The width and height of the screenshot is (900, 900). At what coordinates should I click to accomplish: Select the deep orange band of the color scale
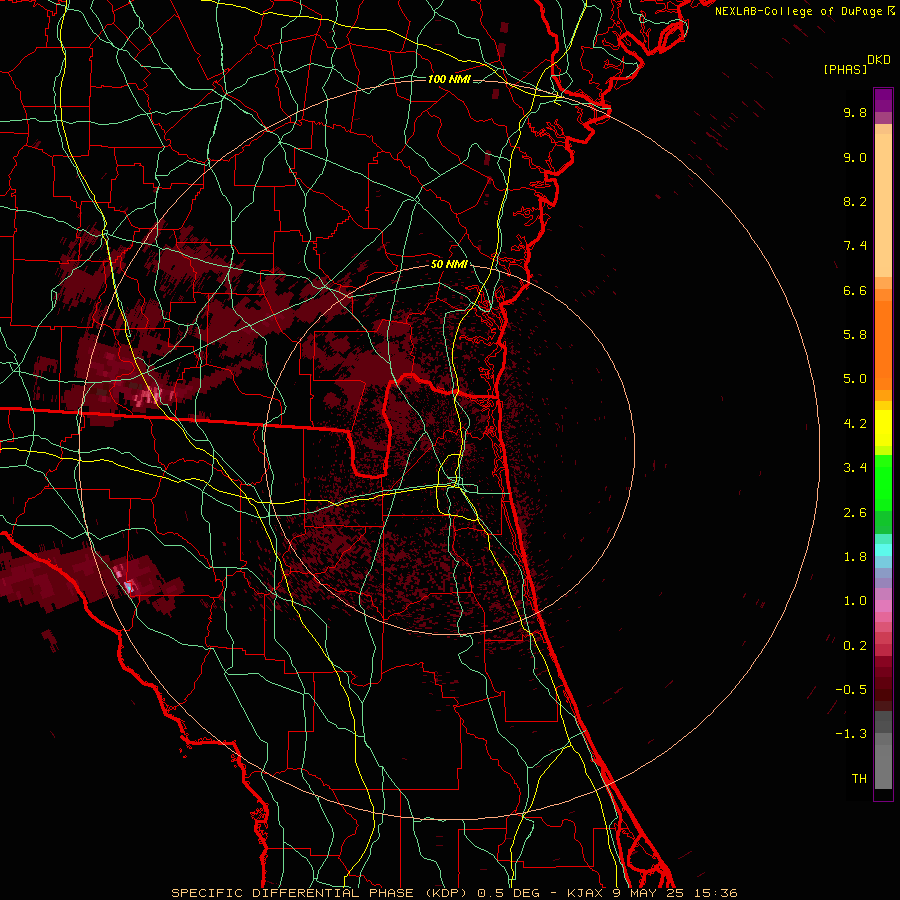pos(883,345)
